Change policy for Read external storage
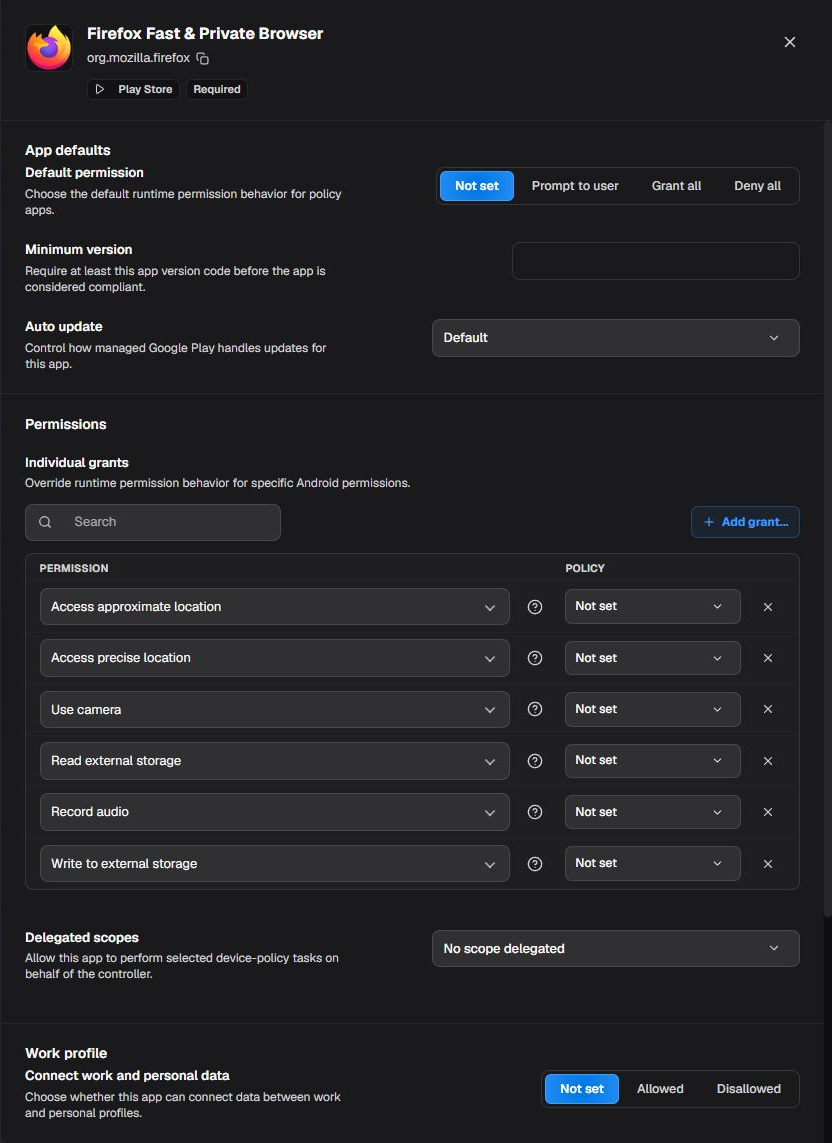The height and width of the screenshot is (1143, 832). (x=653, y=760)
